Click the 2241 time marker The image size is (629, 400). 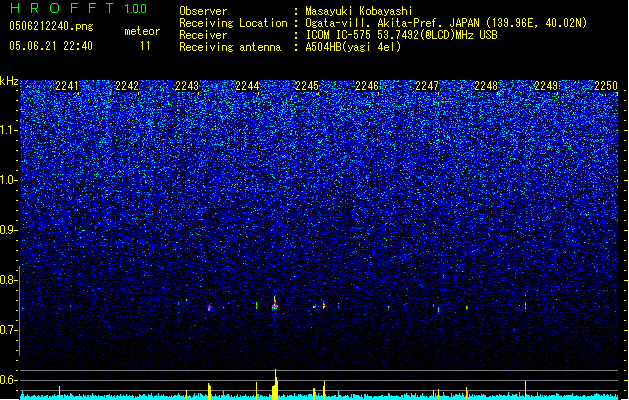[67, 86]
